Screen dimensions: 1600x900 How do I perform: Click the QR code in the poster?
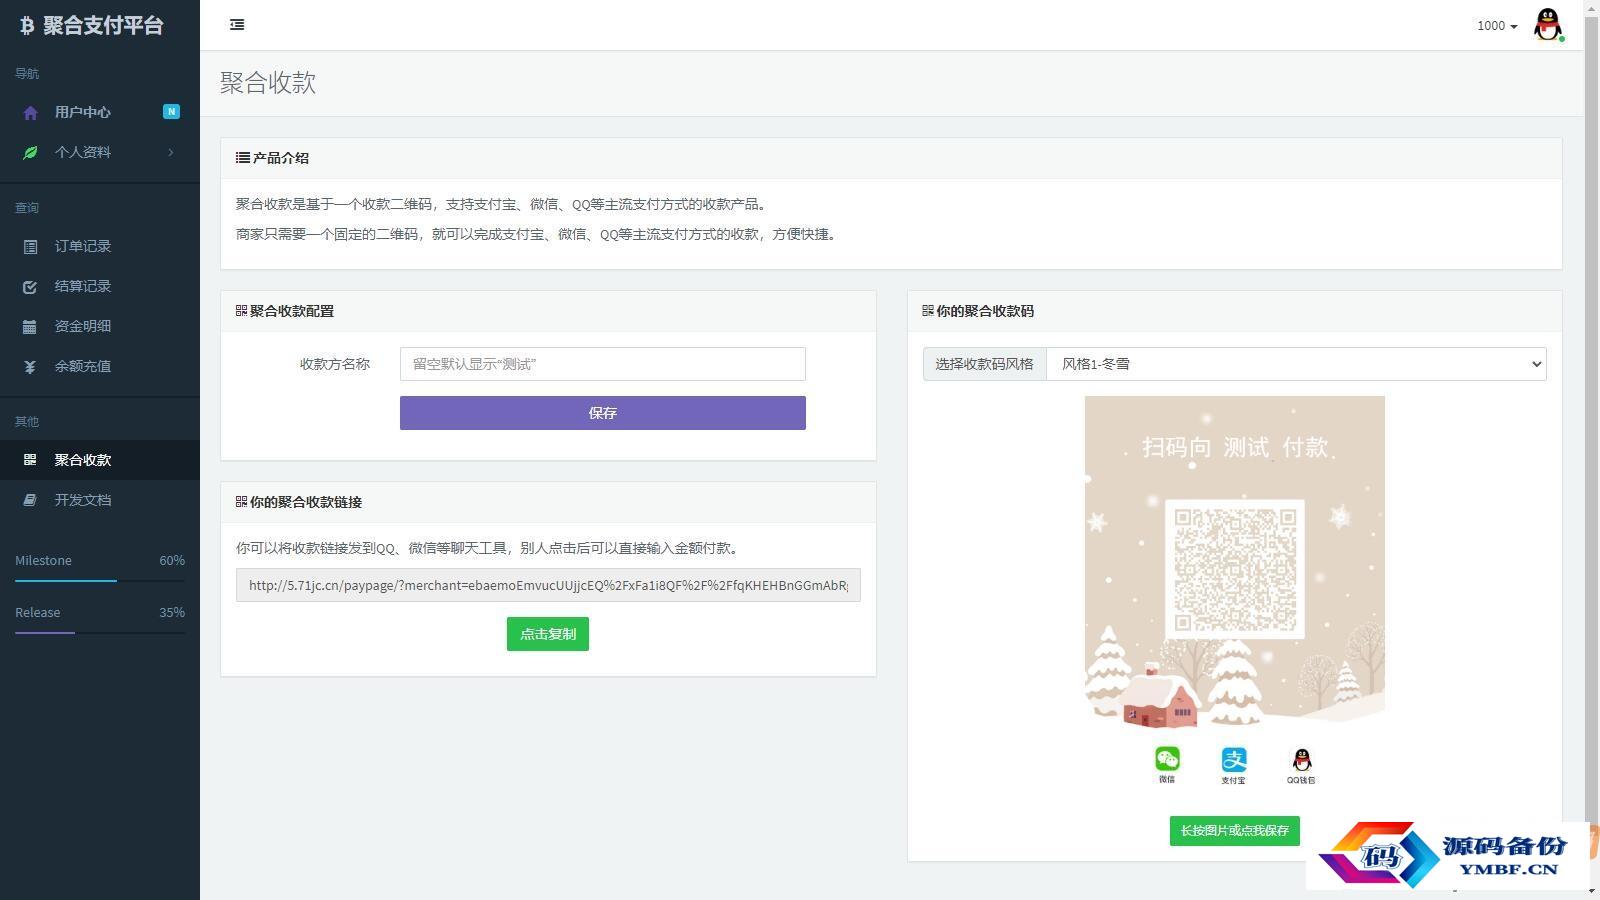click(1235, 569)
